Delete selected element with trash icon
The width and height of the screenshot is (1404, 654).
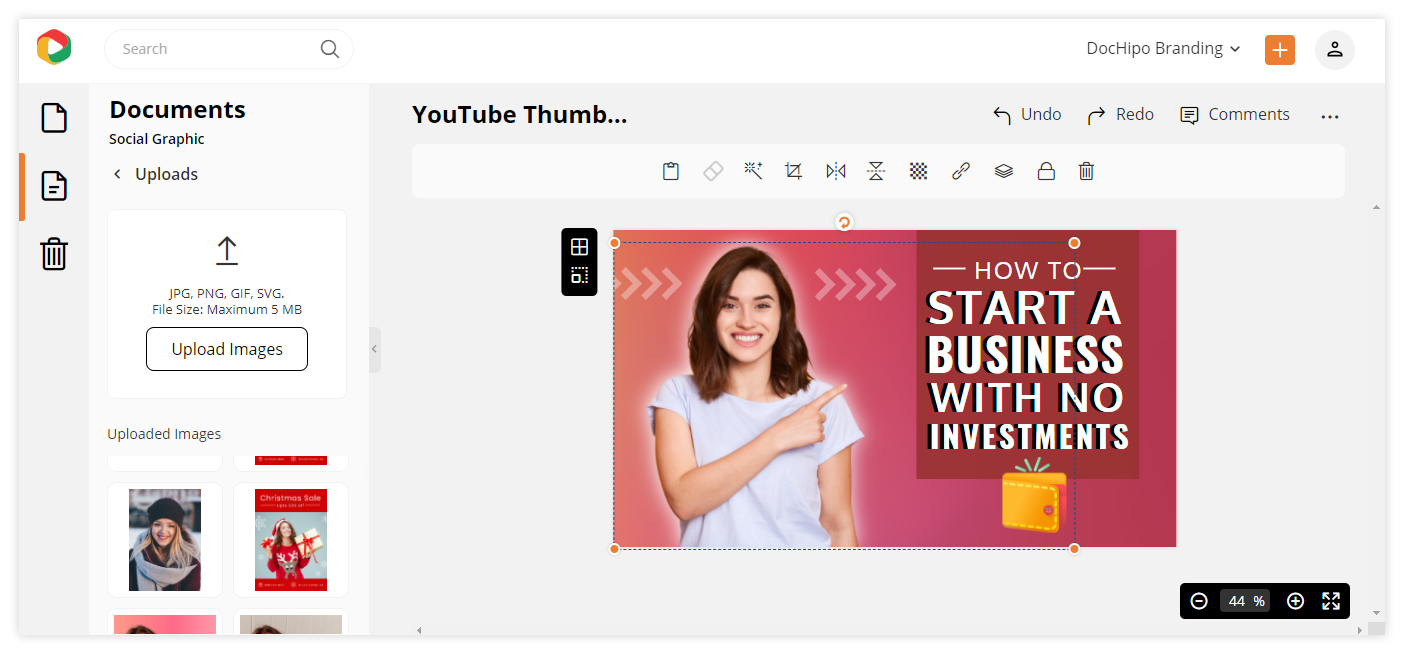[1087, 171]
